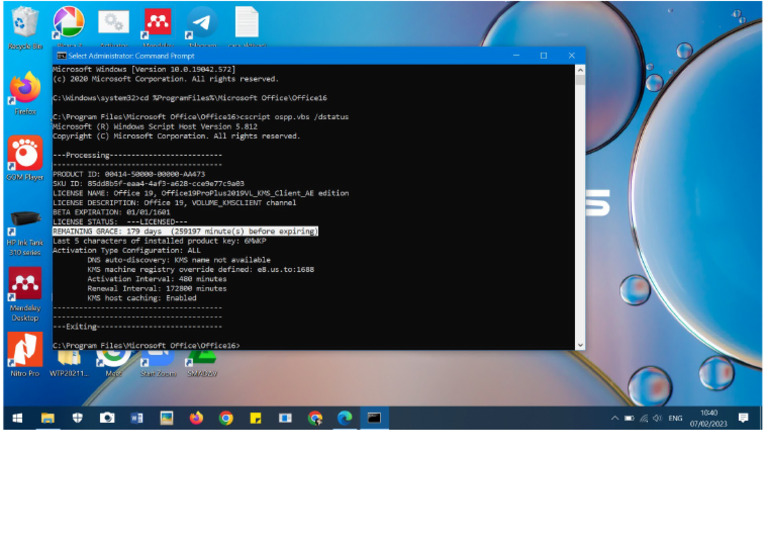
Task: Click the Last 5 characters product key line
Action: point(159,241)
